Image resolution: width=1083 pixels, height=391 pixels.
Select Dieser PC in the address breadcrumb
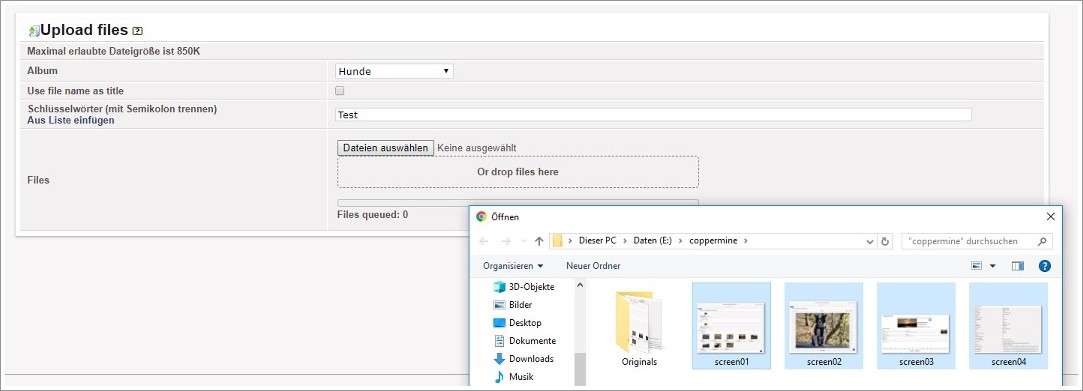click(597, 241)
